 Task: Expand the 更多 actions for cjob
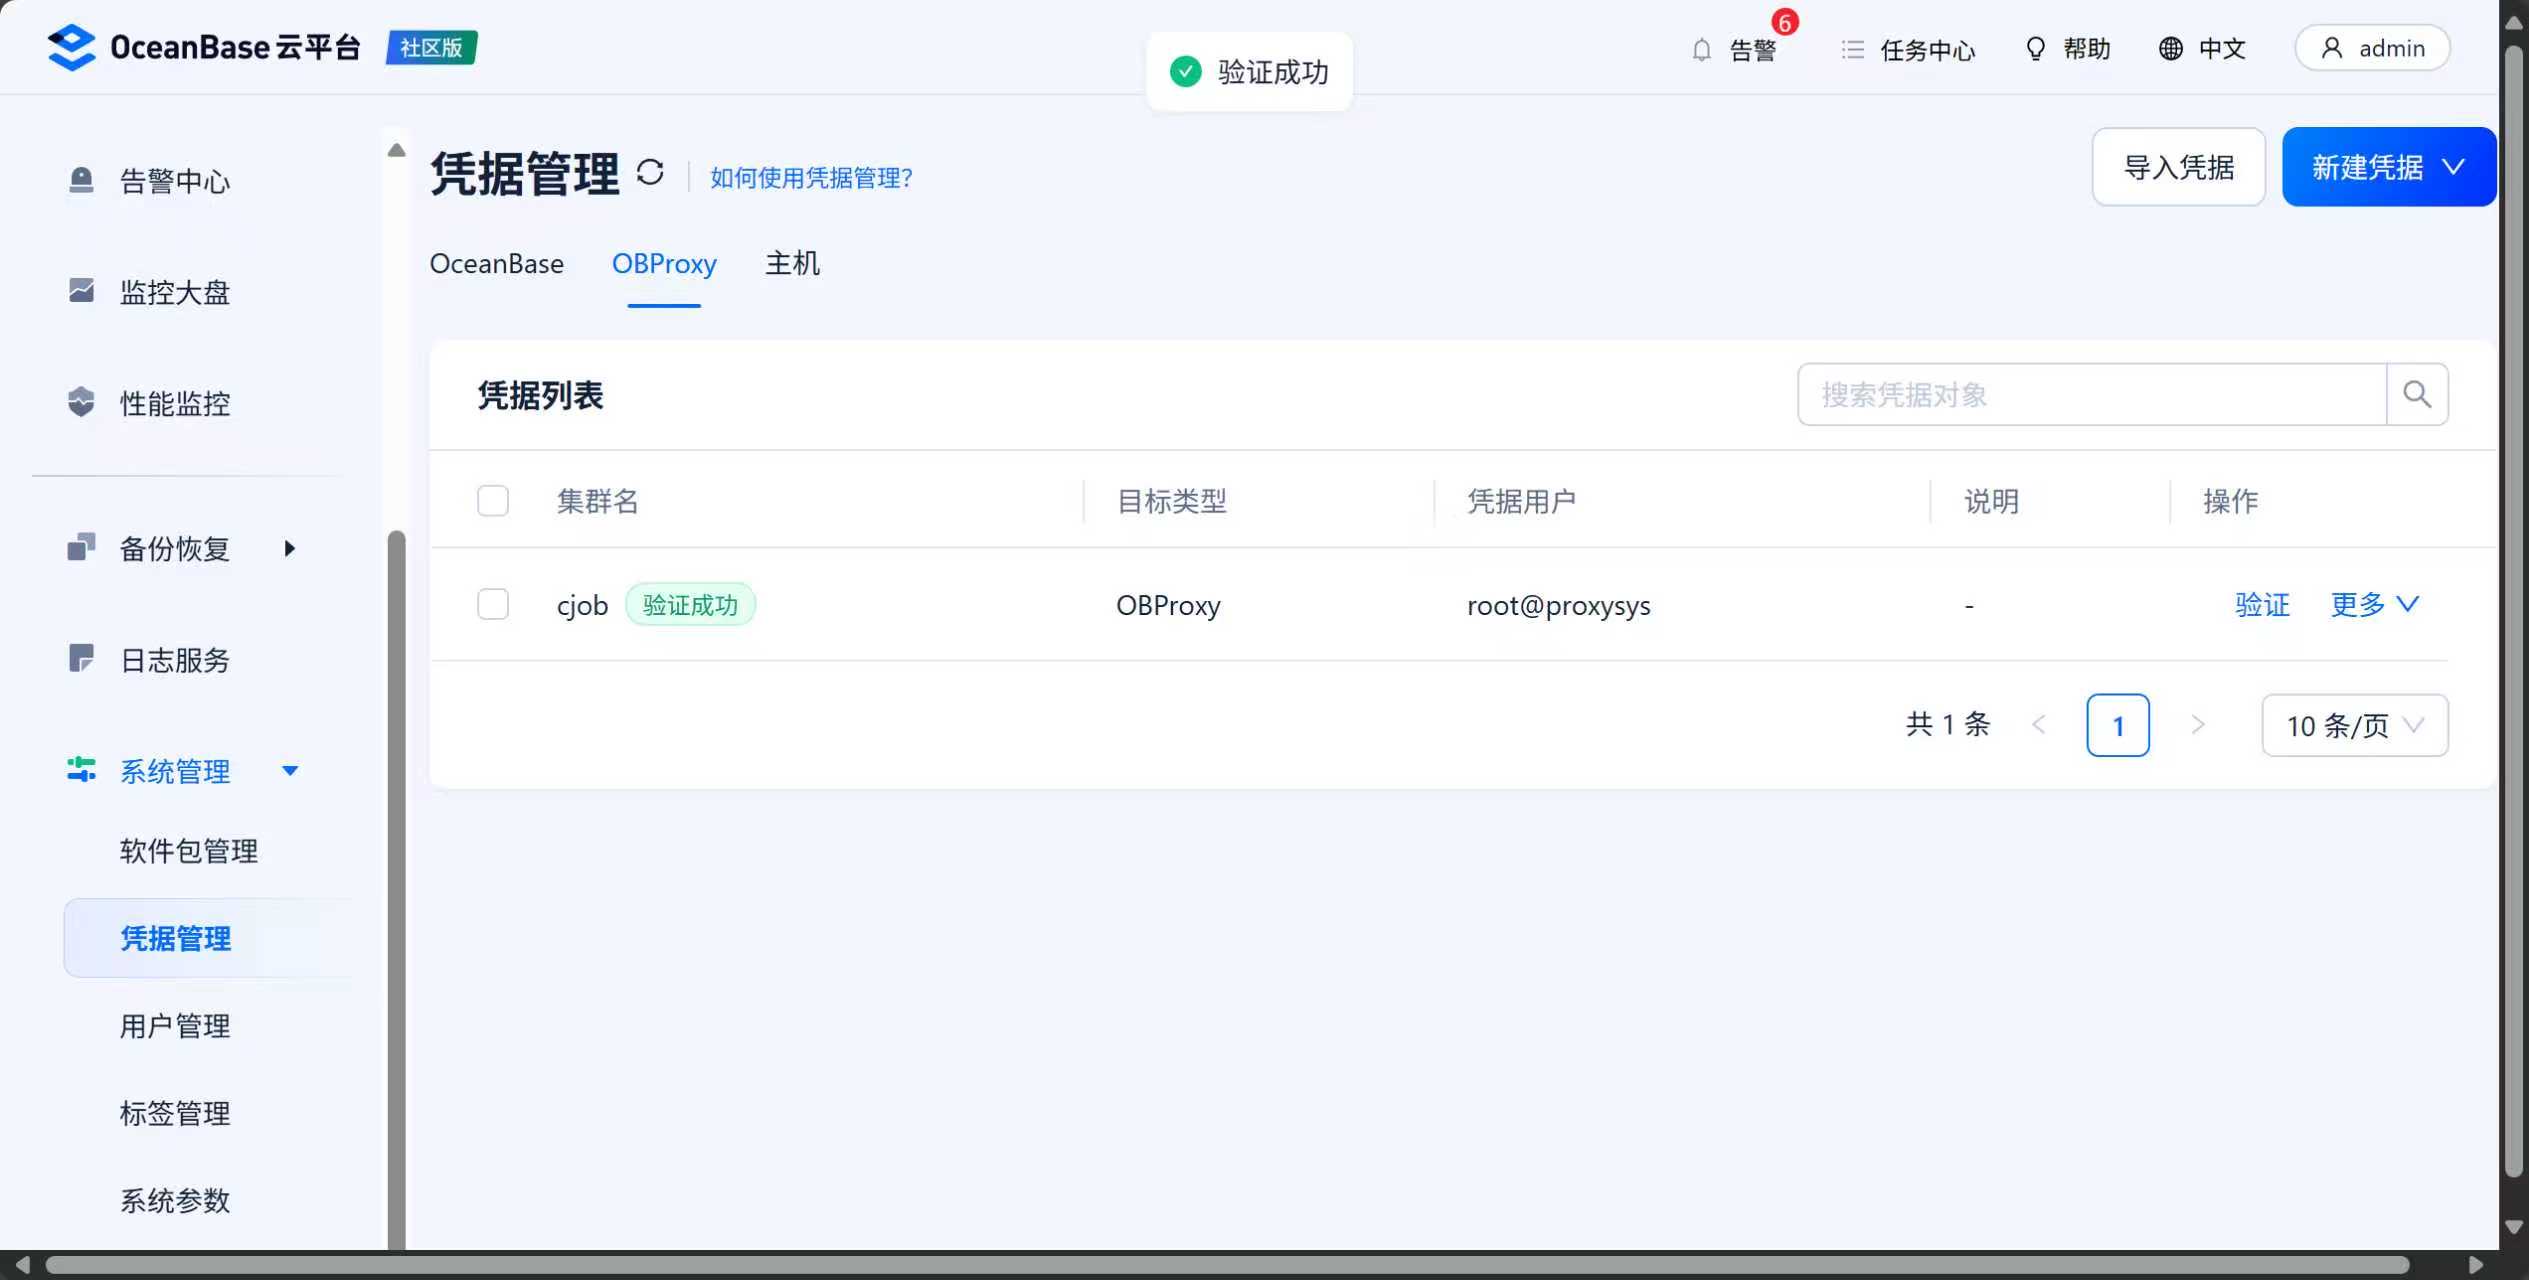point(2375,604)
